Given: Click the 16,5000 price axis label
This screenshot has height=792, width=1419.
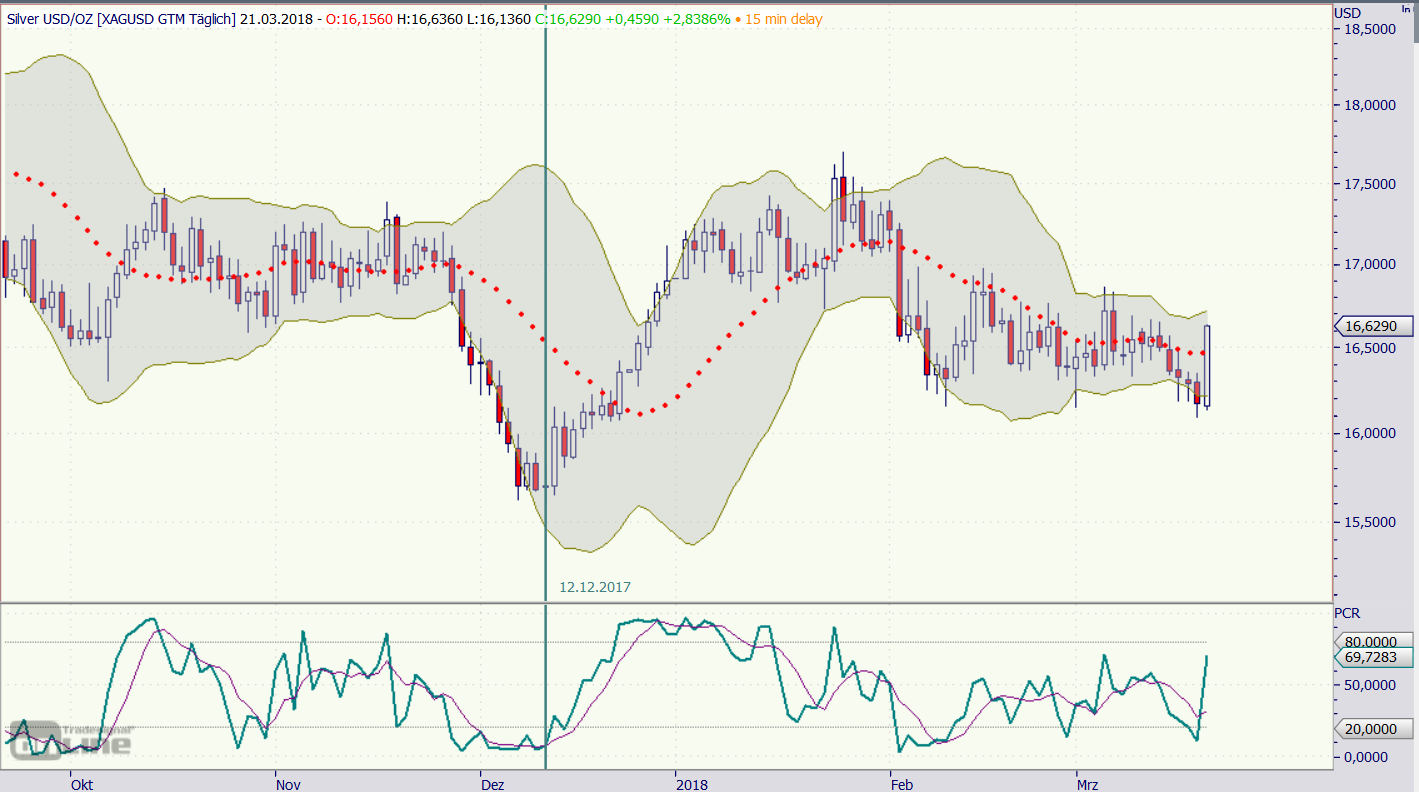Looking at the screenshot, I should click(x=1369, y=348).
